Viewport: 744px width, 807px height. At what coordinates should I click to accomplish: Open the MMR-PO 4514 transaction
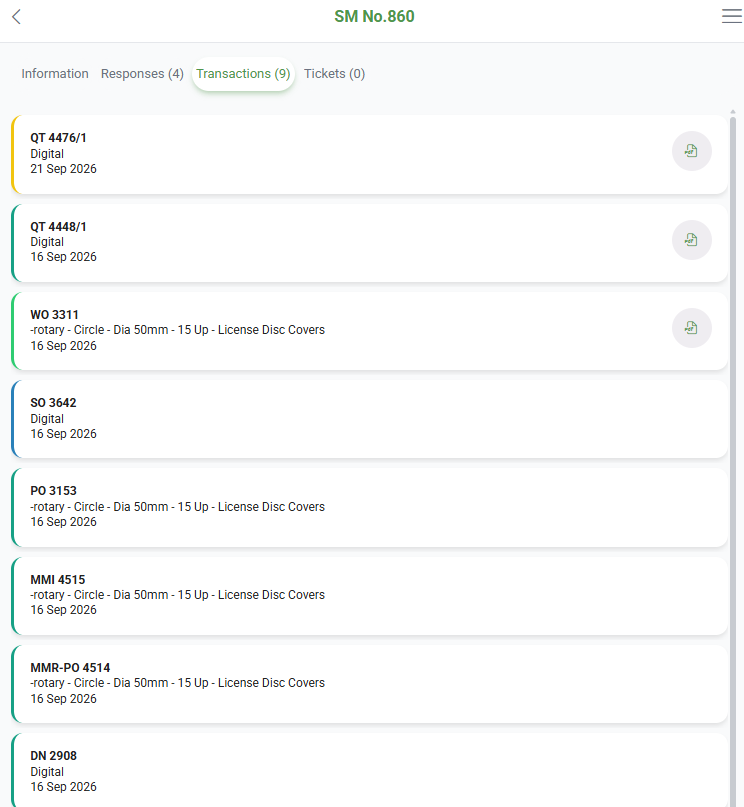coord(369,684)
